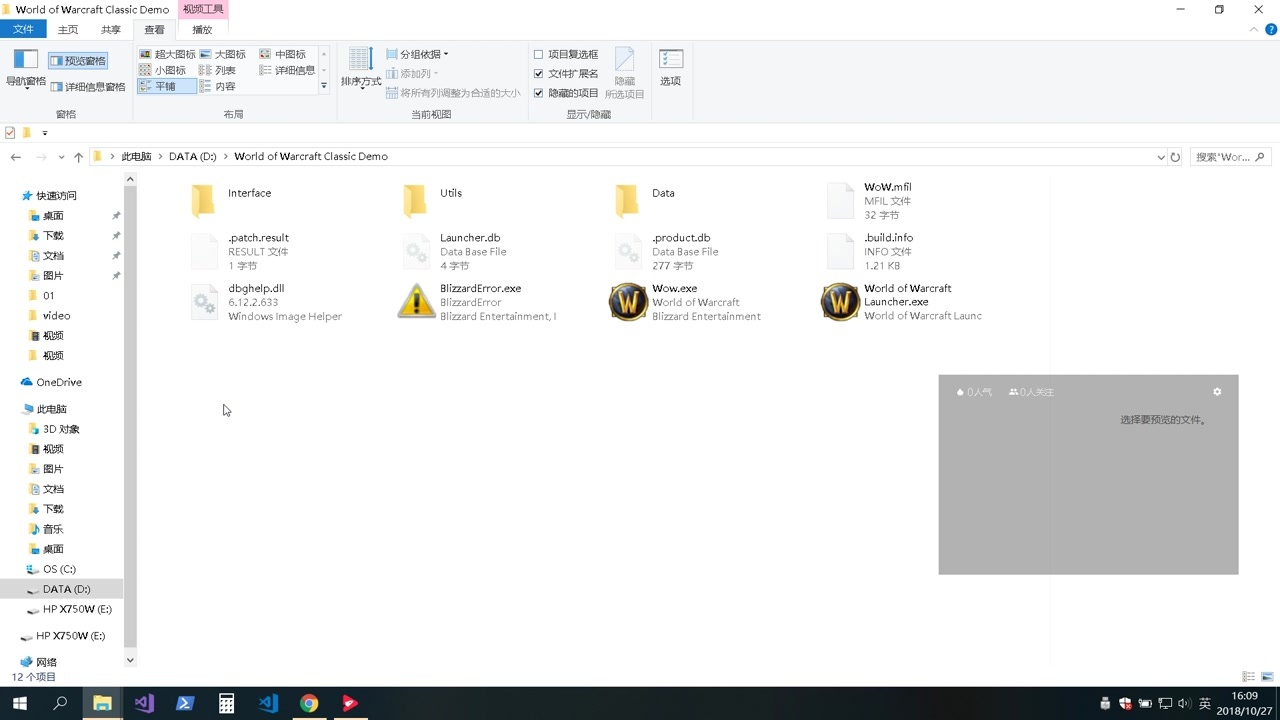
Task: Click 此电脑 in the address bar
Action: pos(136,157)
